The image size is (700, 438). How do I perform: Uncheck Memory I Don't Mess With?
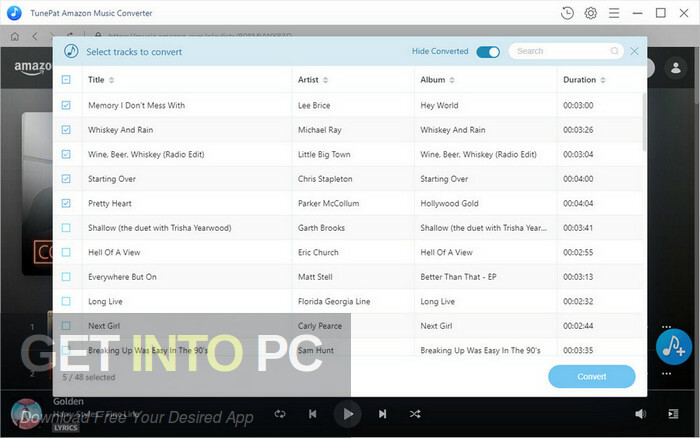(x=66, y=105)
